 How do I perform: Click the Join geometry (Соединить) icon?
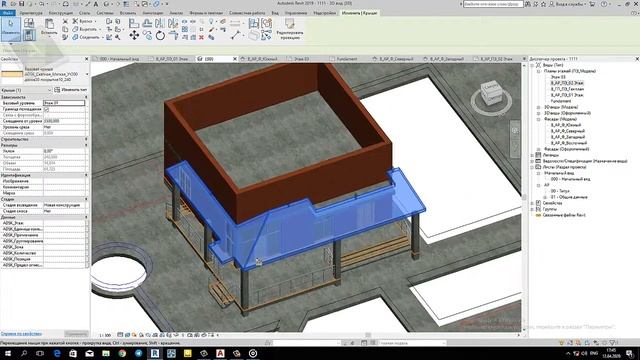[75, 37]
